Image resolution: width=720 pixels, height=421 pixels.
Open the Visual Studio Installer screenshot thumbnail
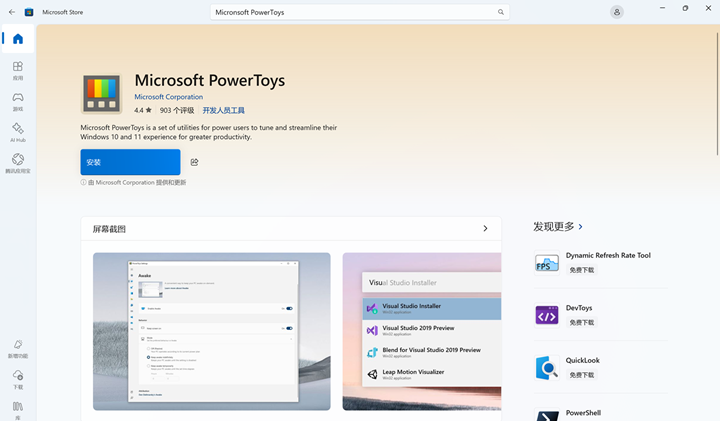click(x=422, y=331)
